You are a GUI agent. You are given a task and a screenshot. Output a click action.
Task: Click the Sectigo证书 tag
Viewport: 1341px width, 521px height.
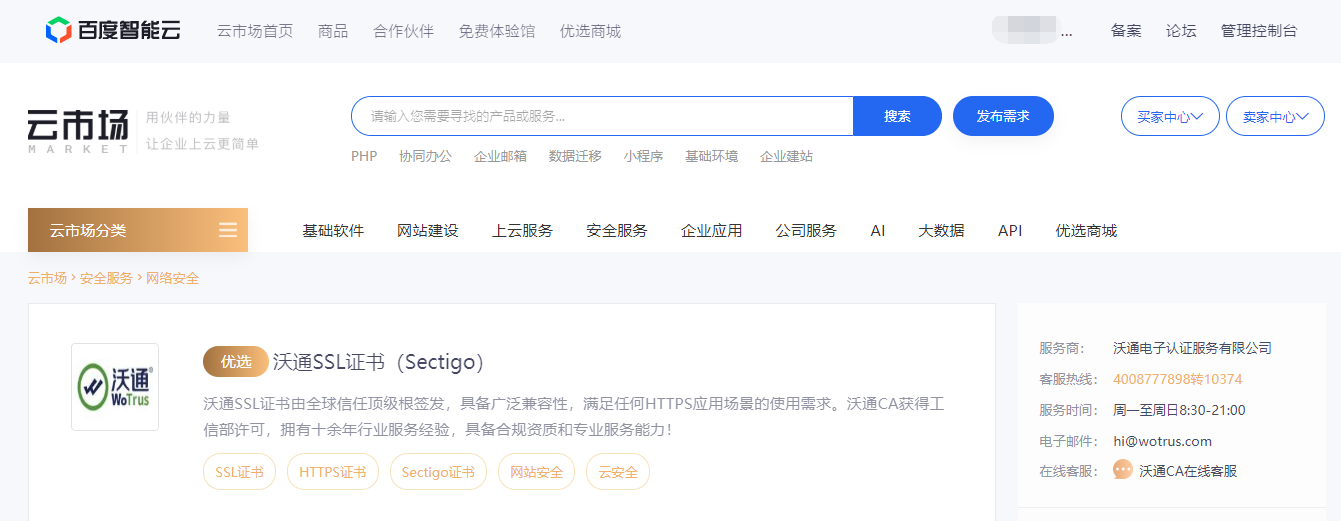pos(437,472)
